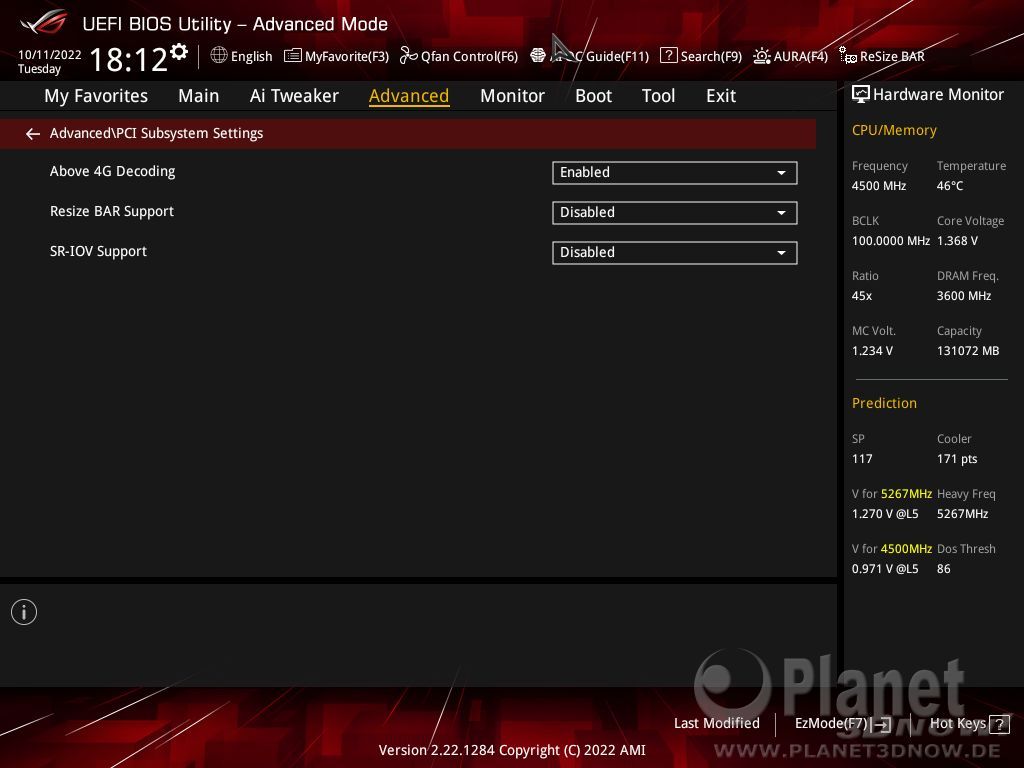Click the 1.234 V MC Volt value
Screen dimensions: 1024x768
click(x=872, y=351)
